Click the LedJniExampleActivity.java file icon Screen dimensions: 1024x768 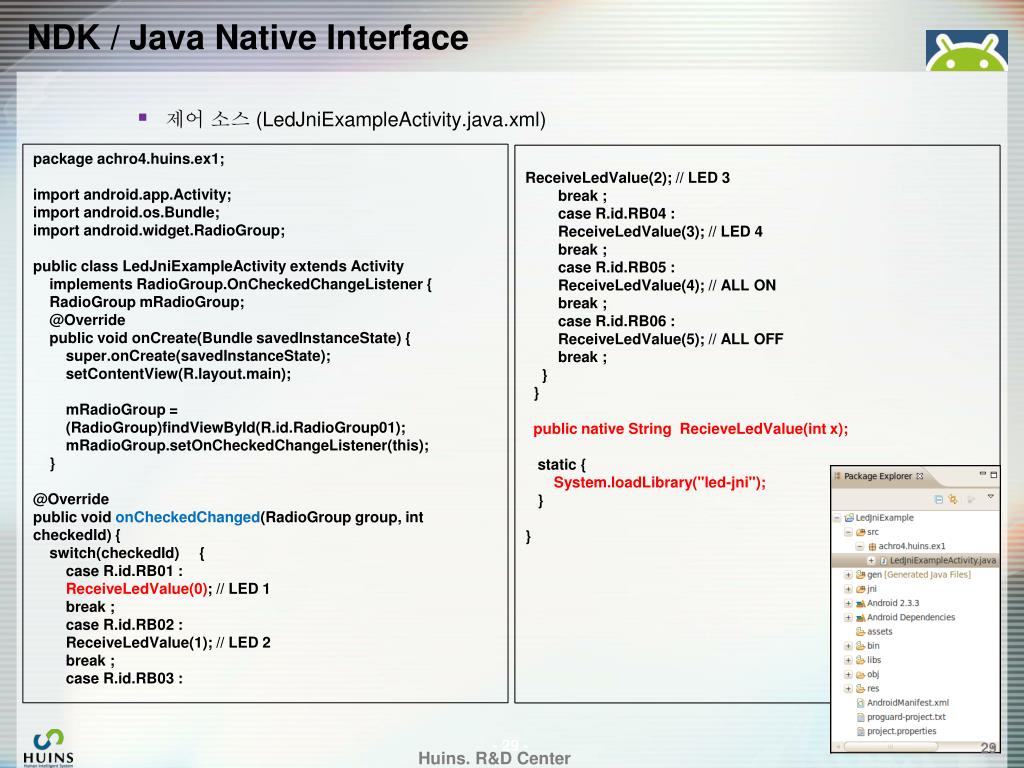[884, 560]
